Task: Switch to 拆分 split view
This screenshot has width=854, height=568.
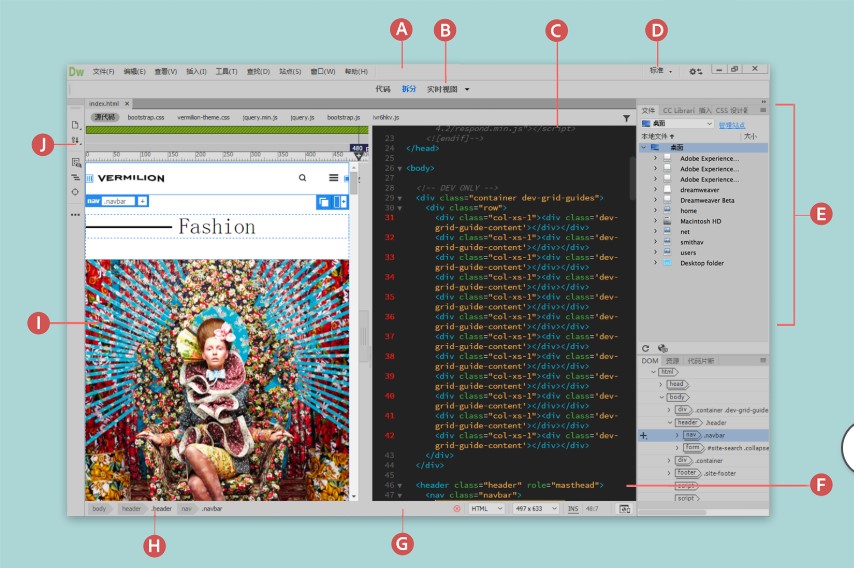Action: point(409,89)
